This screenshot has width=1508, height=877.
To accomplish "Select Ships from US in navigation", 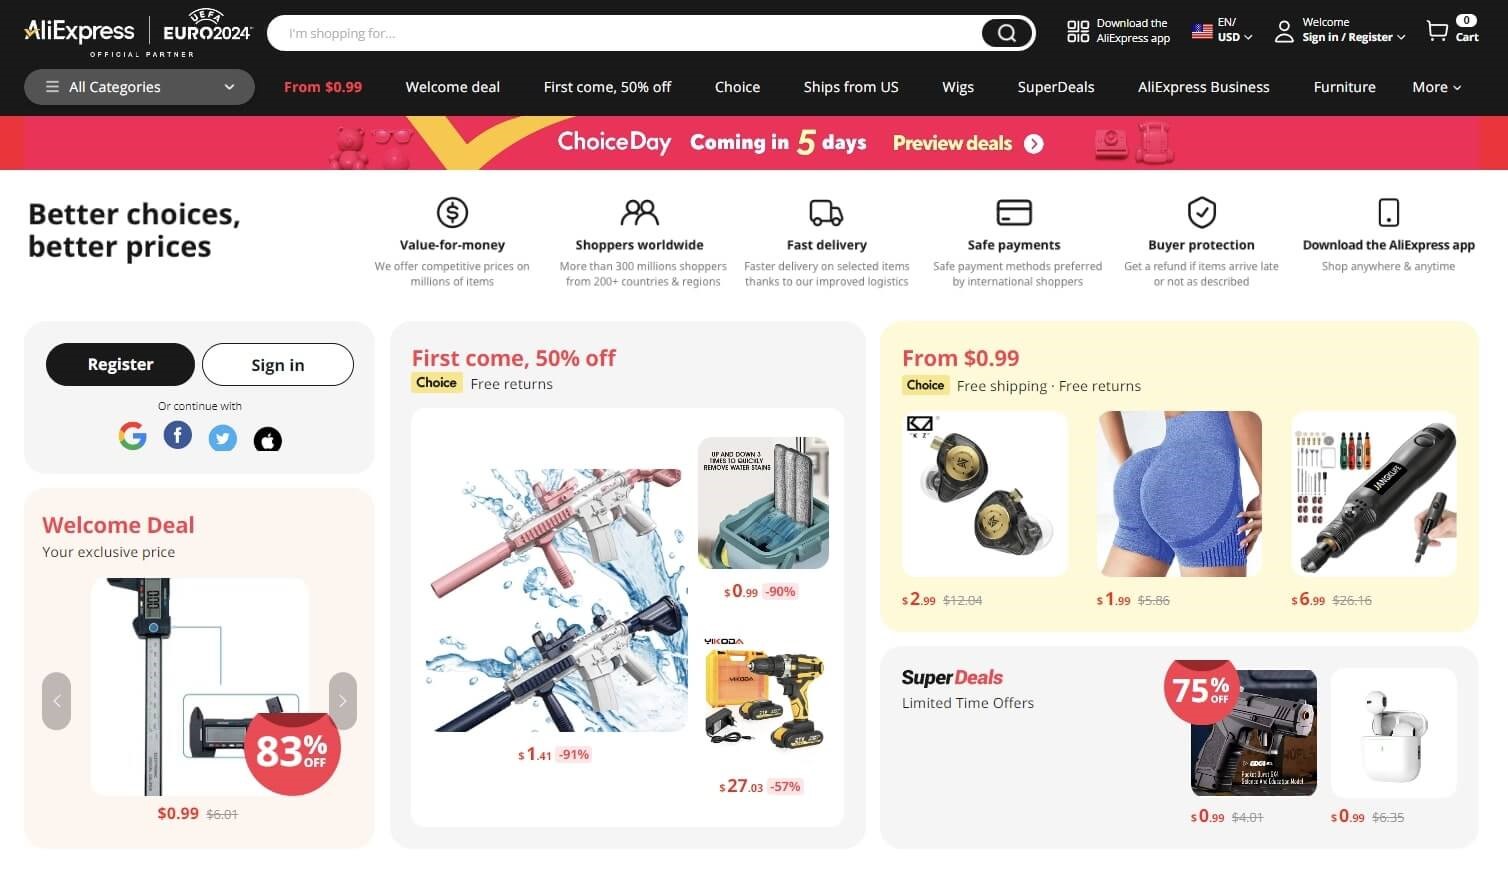I will 851,87.
